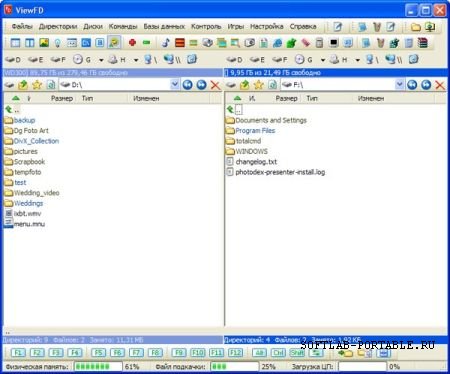
Task: Open the Директории menu
Action: pyautogui.click(x=58, y=26)
